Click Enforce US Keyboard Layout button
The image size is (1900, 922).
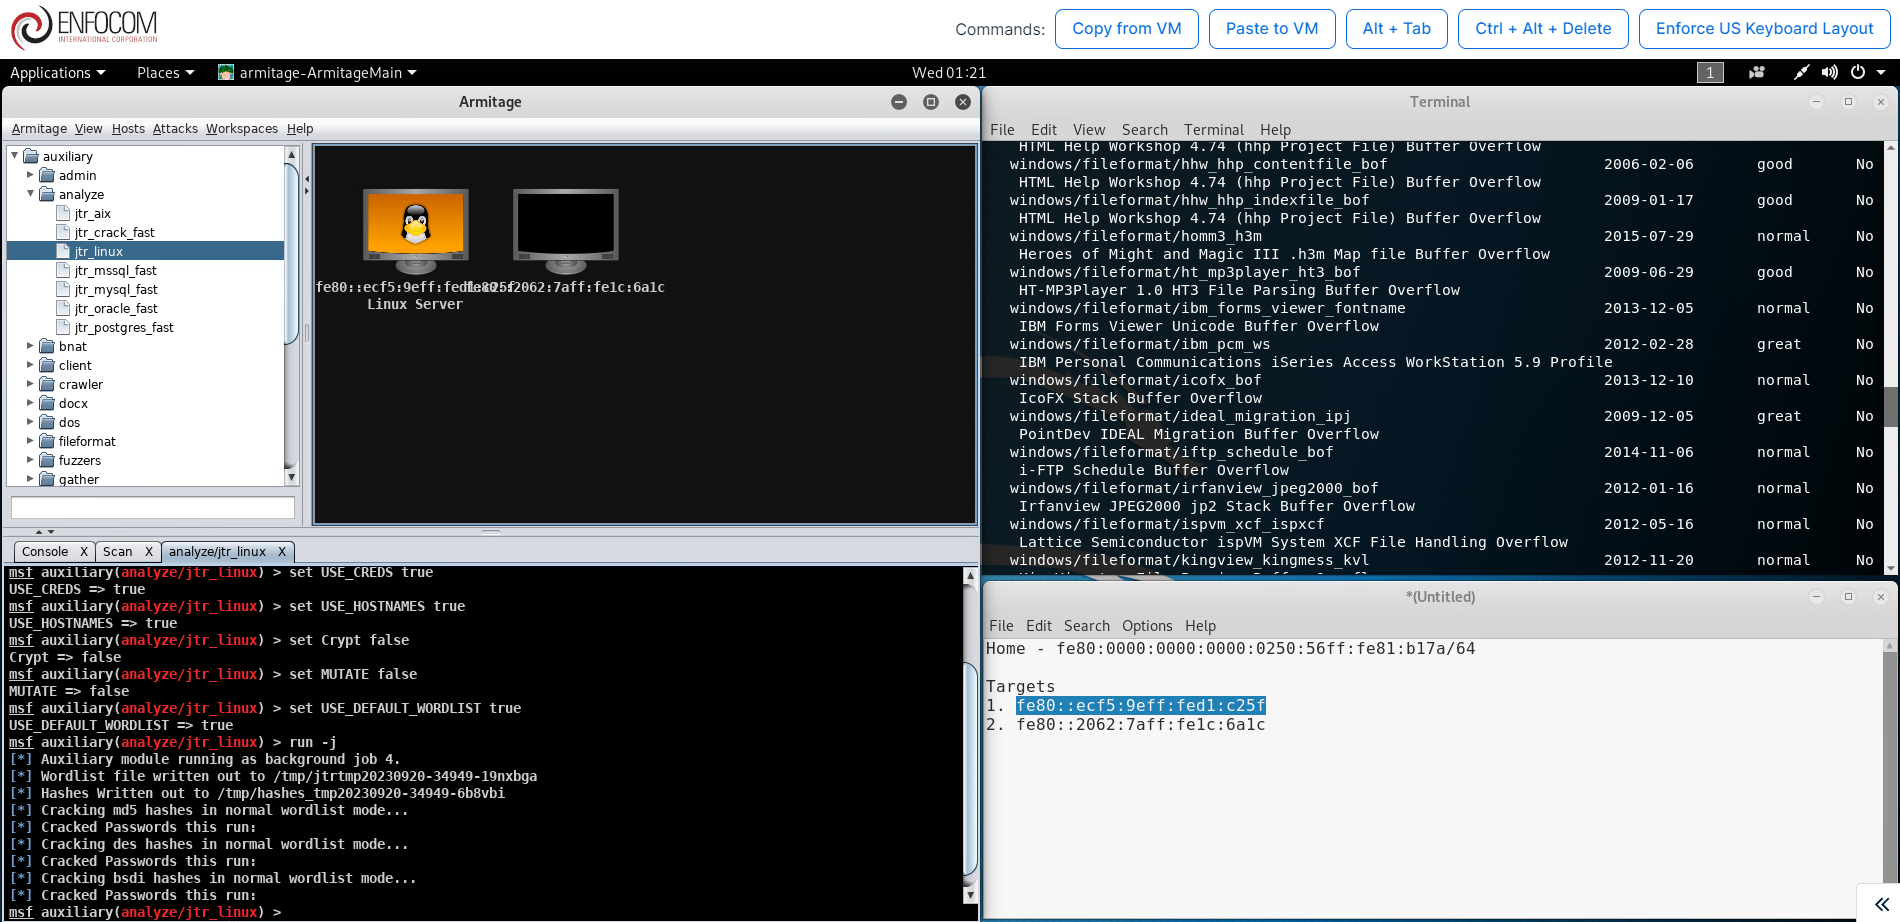pyautogui.click(x=1764, y=29)
